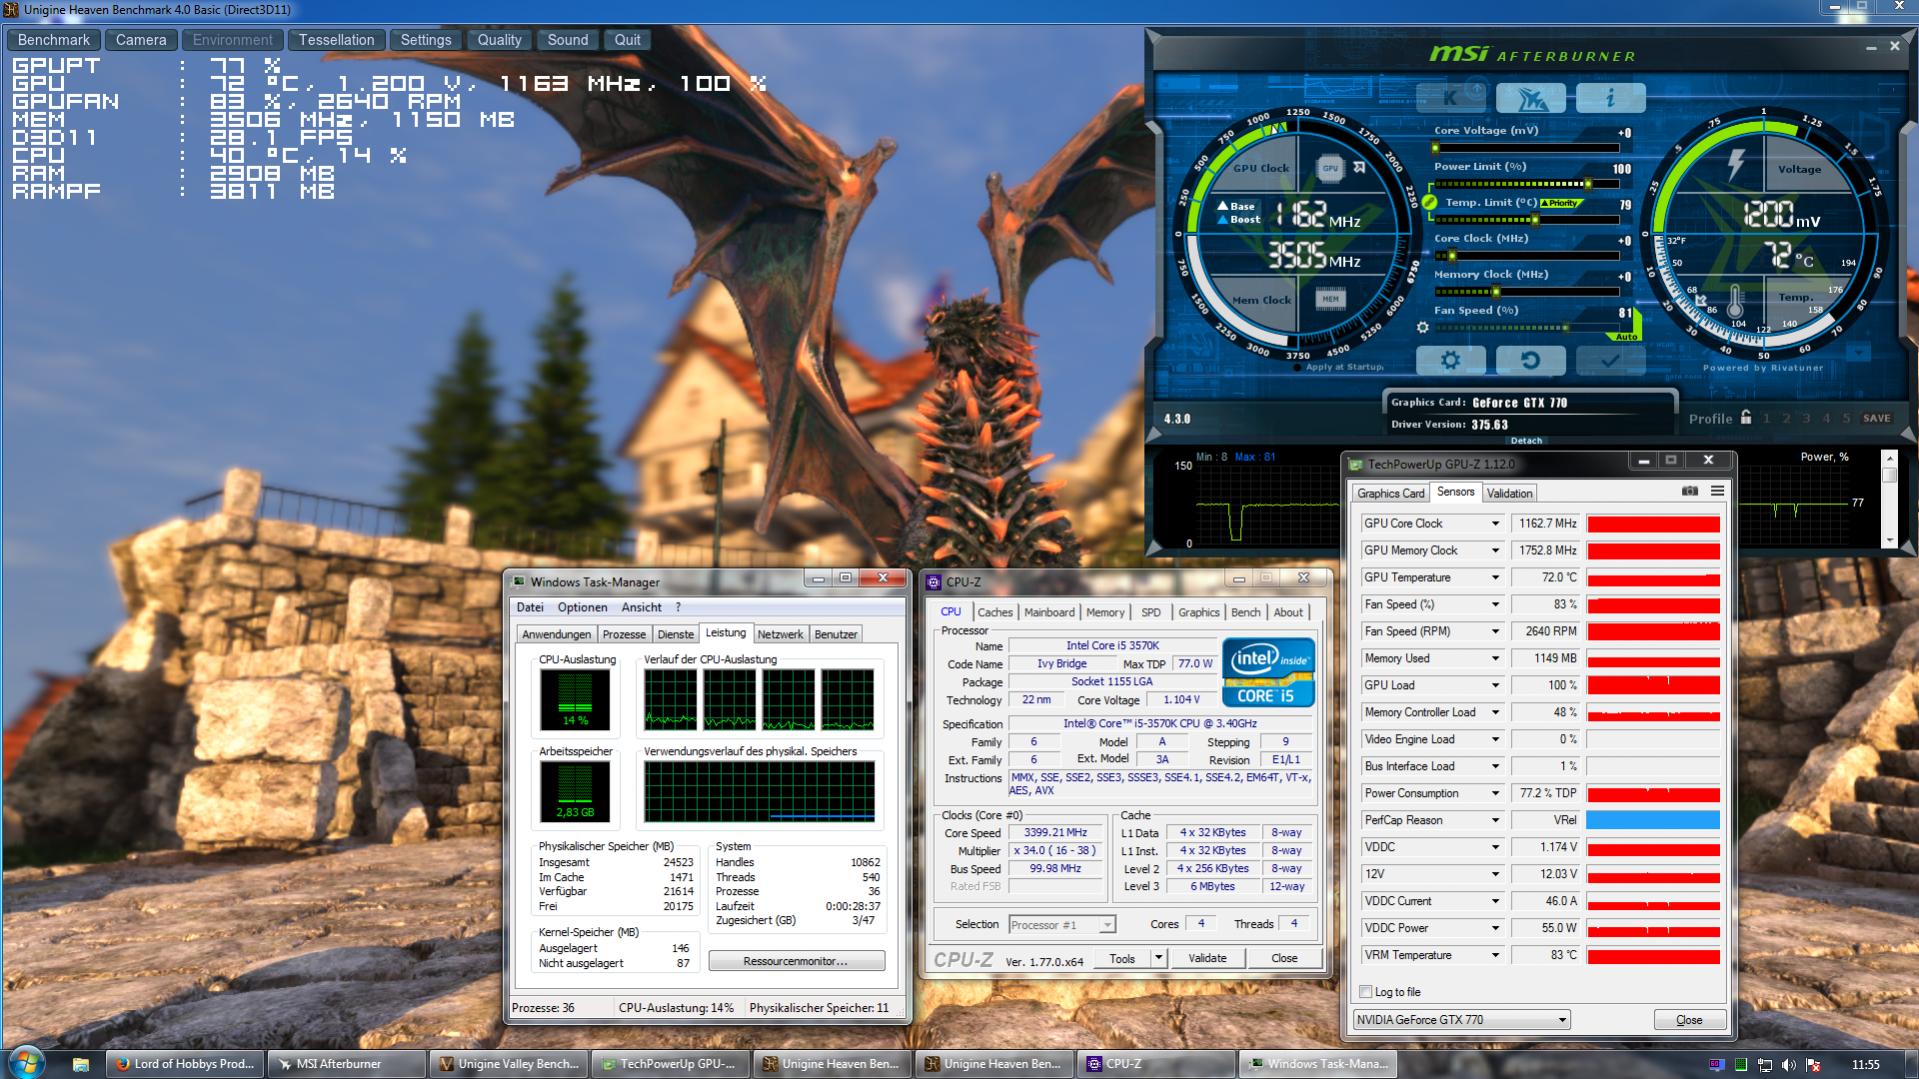Open the Afterburner info (i) button
The width and height of the screenshot is (1919, 1079).
1610,98
